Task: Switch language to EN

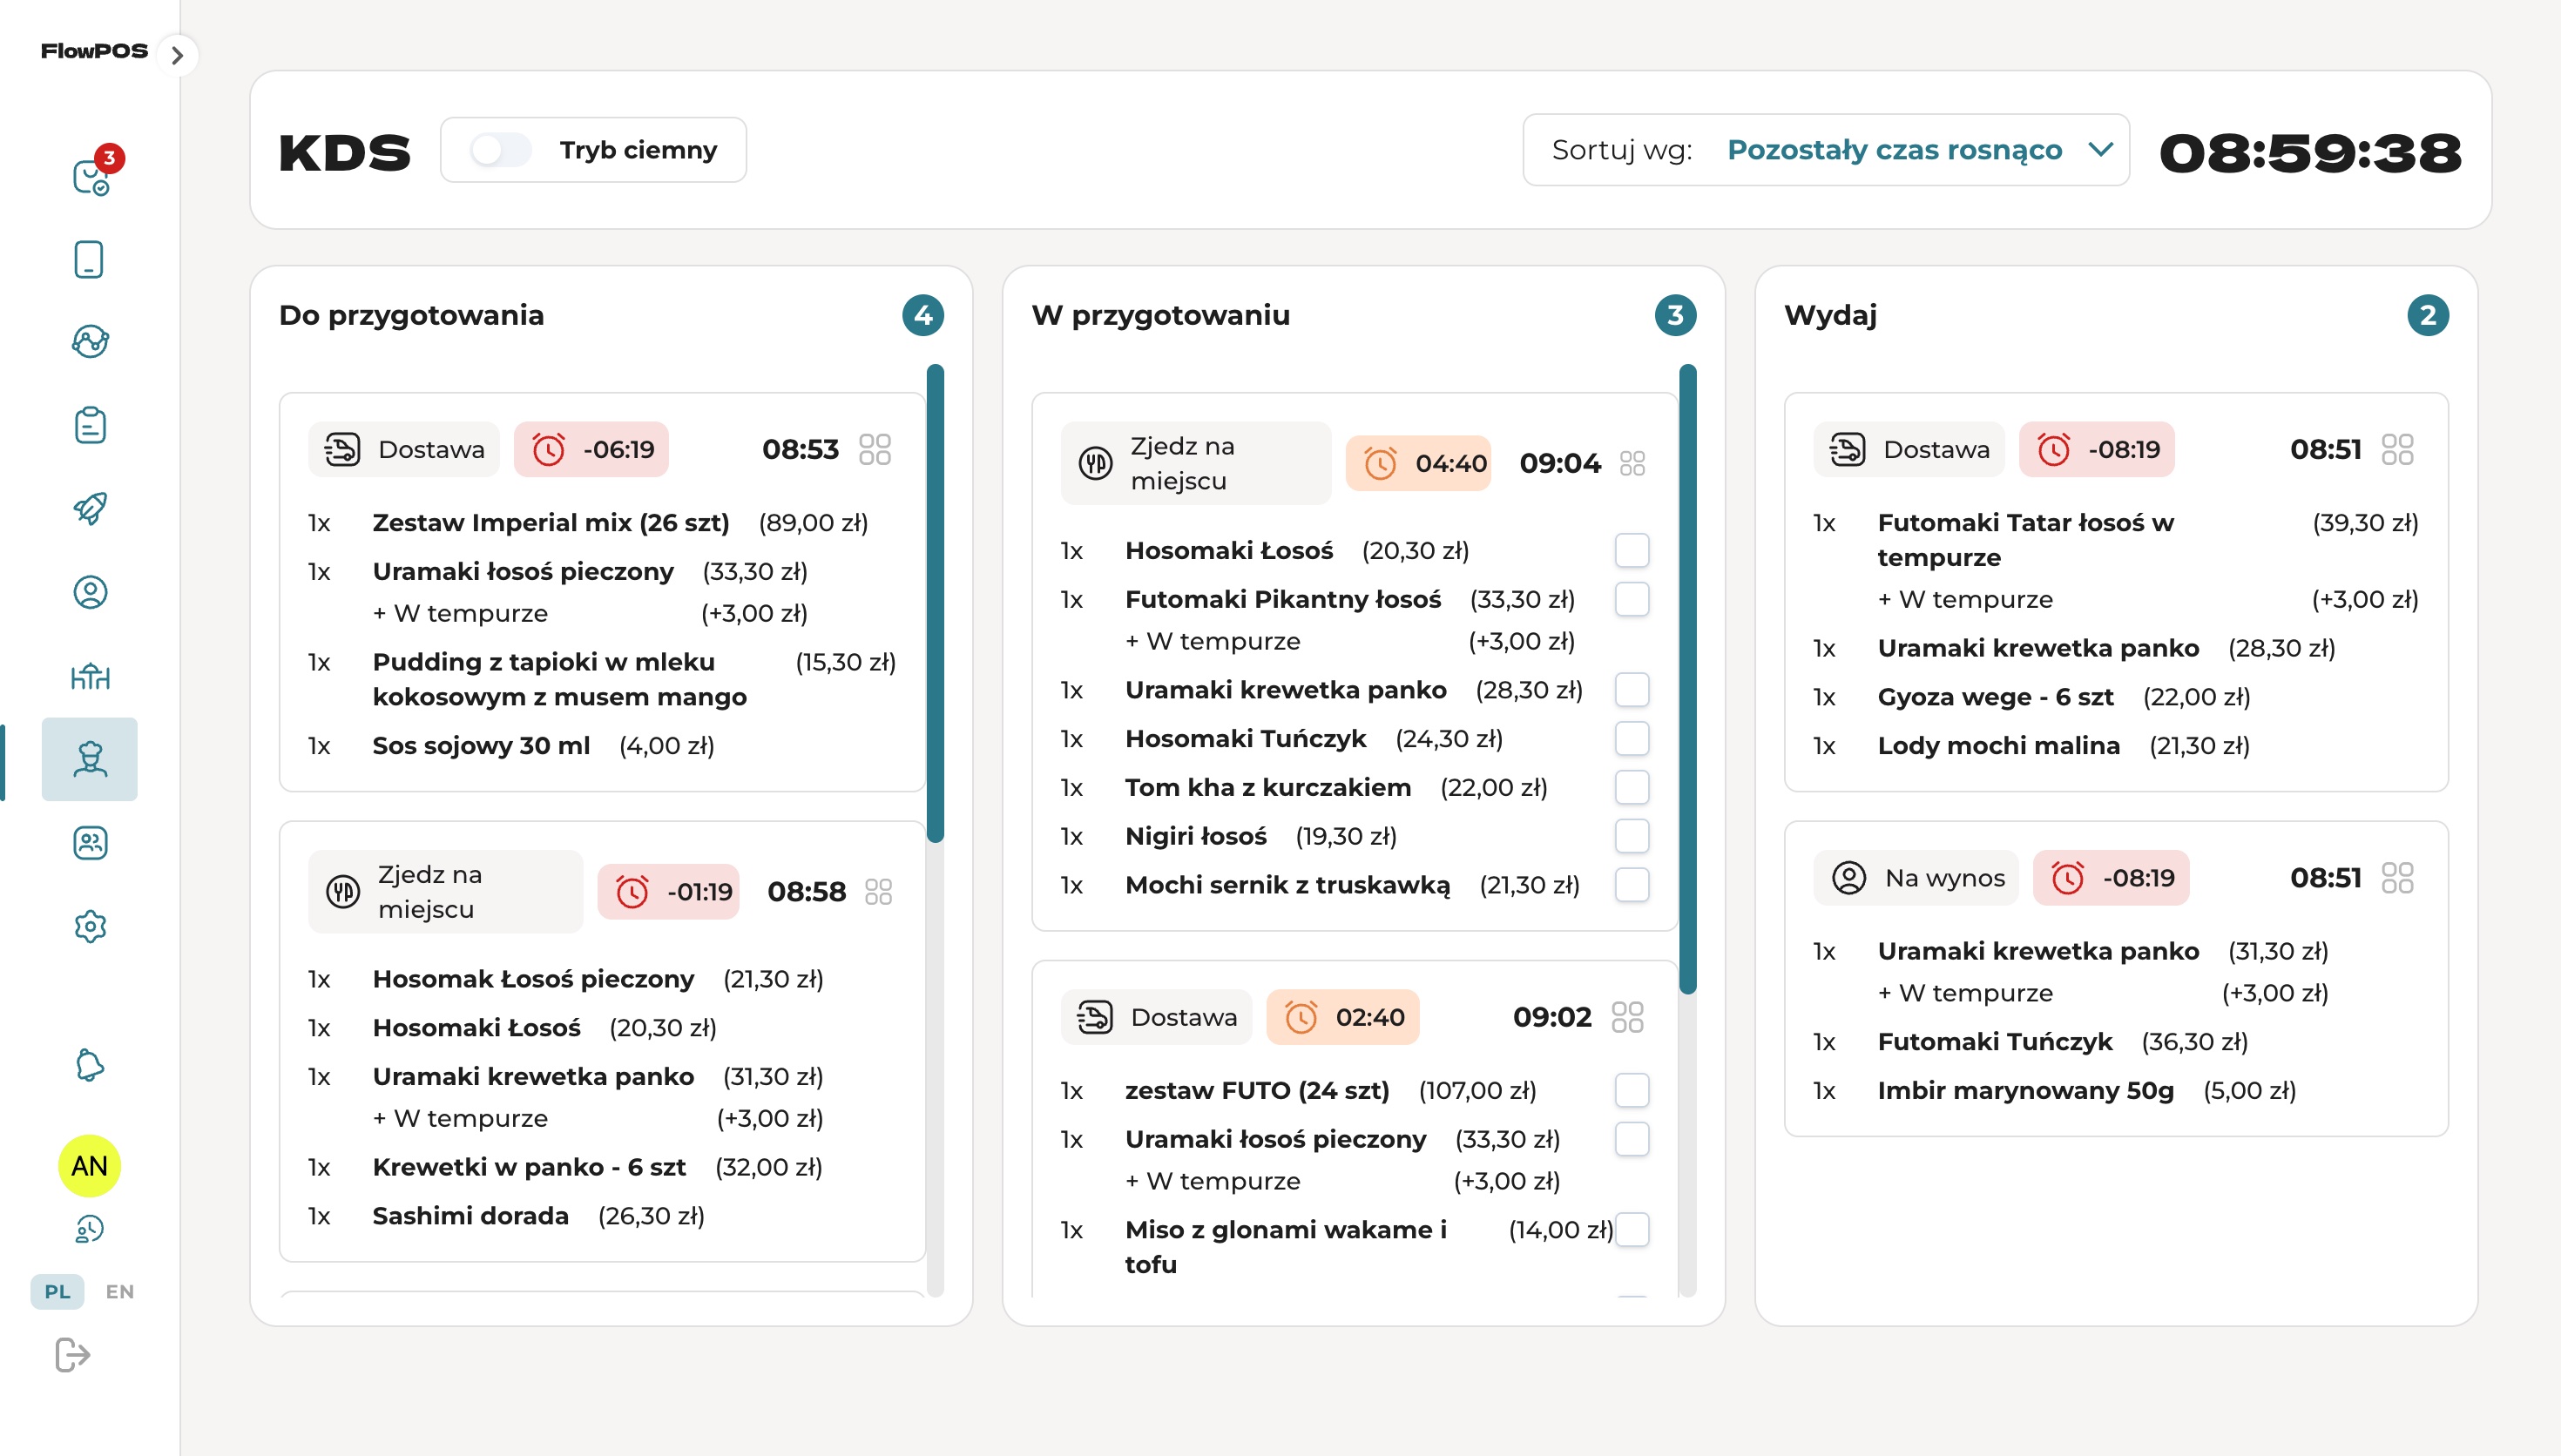Action: click(120, 1291)
